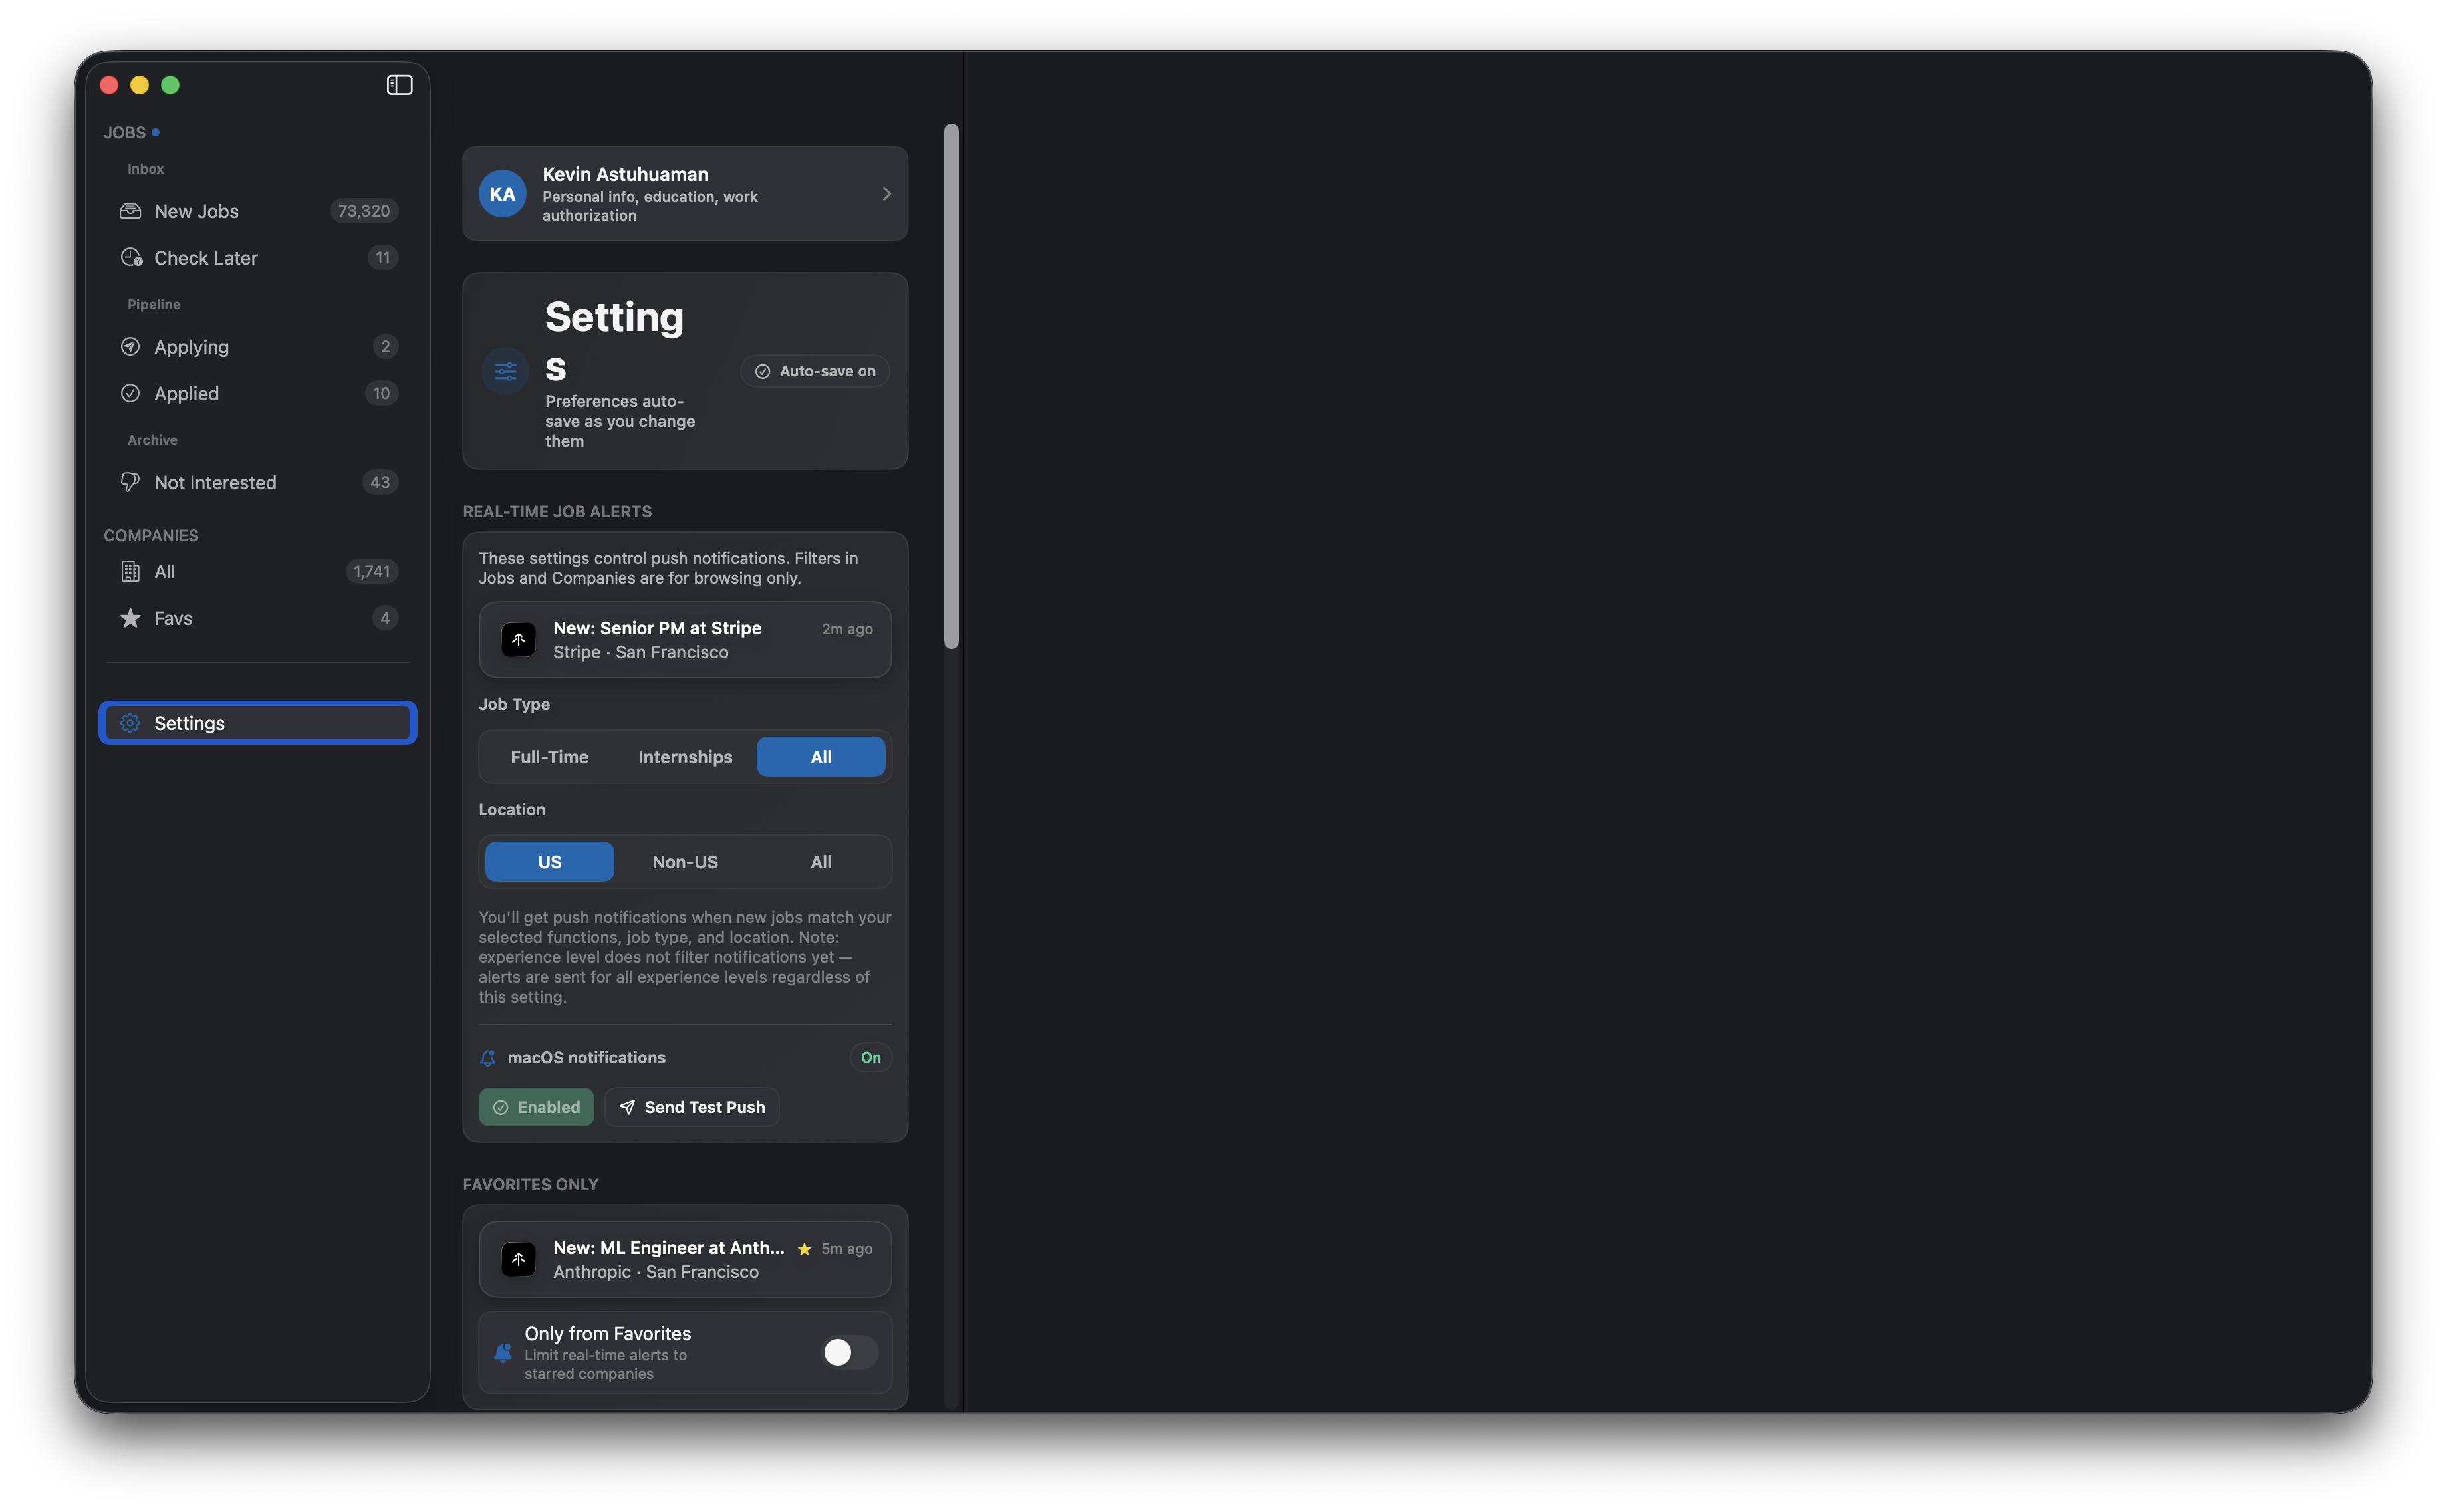The image size is (2447, 1512).
Task: Open Favs using the star icon
Action: (130, 618)
